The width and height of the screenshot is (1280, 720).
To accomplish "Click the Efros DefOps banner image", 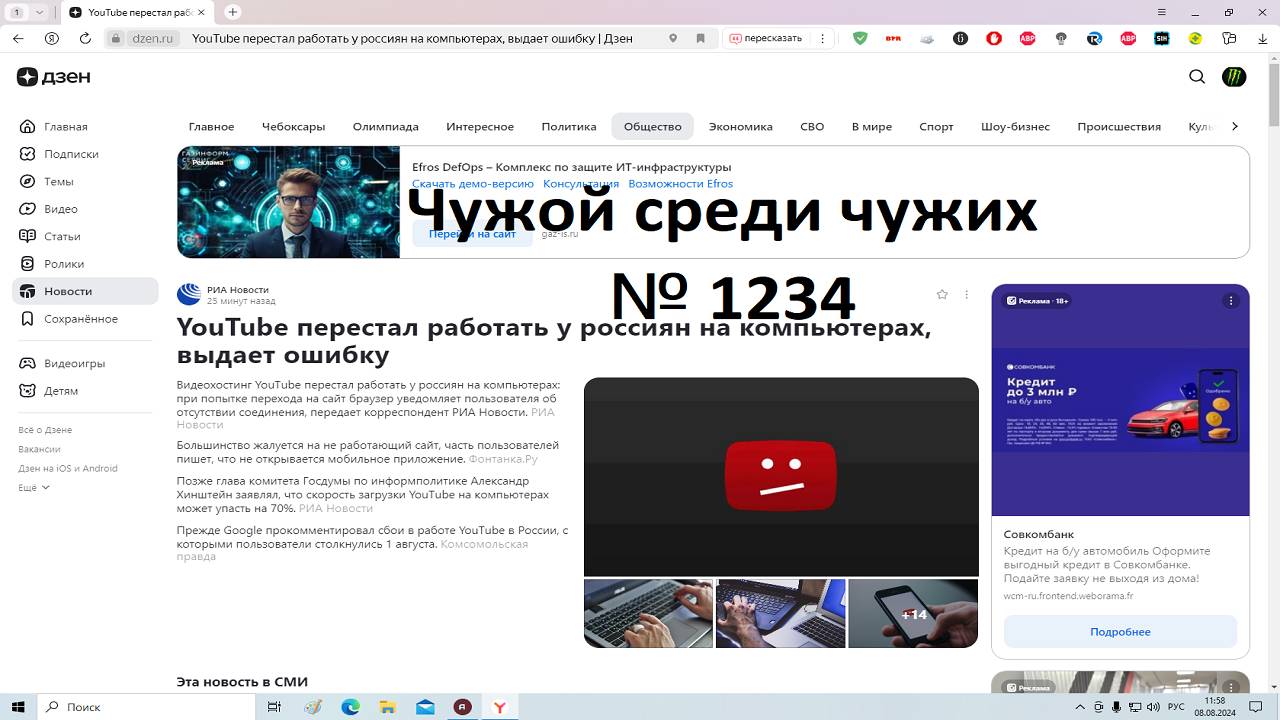I will click(289, 202).
